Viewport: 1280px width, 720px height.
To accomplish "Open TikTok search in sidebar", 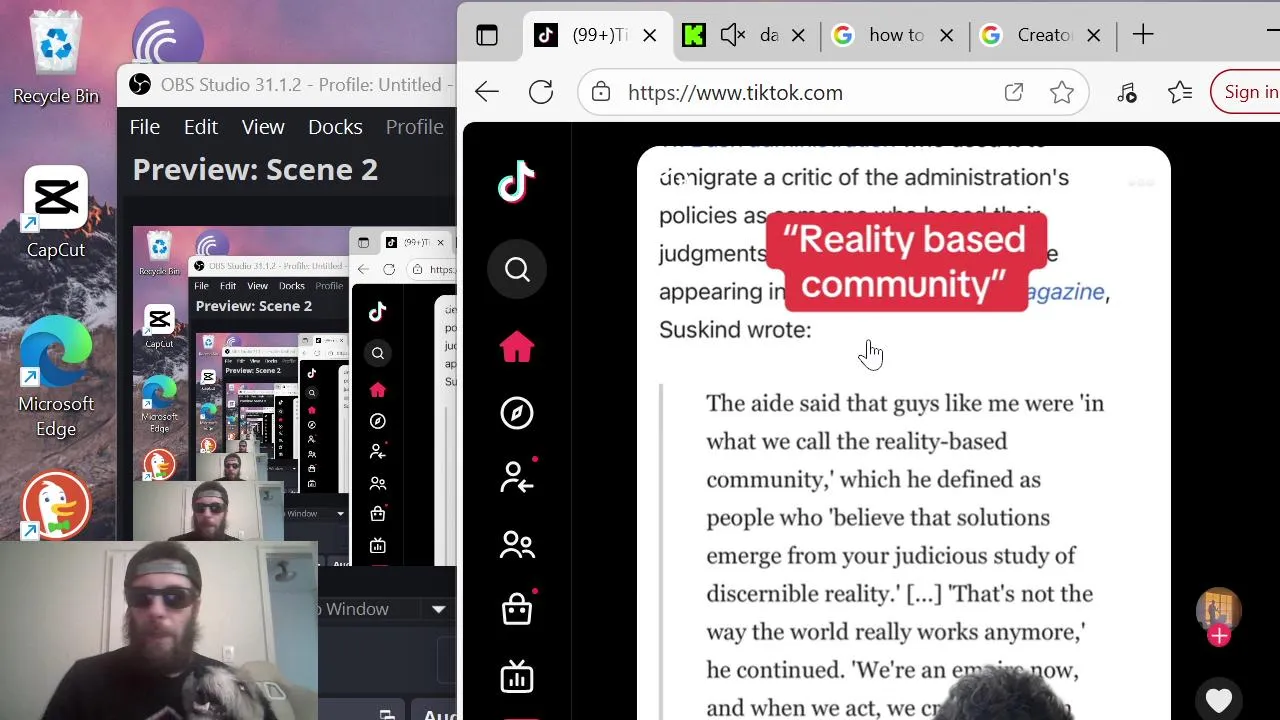I will (517, 269).
